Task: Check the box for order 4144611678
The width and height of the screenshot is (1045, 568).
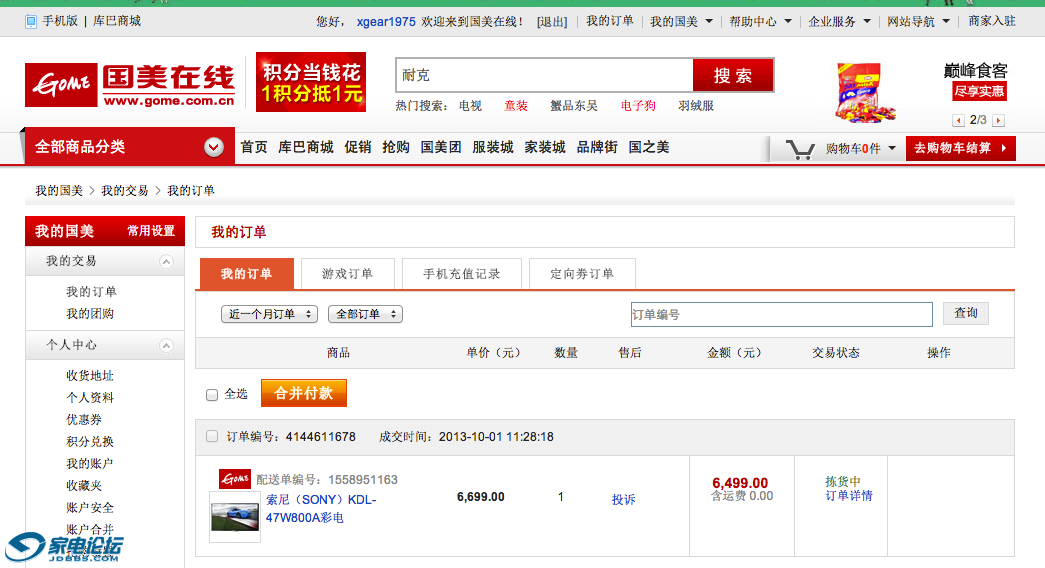Action: [211, 436]
